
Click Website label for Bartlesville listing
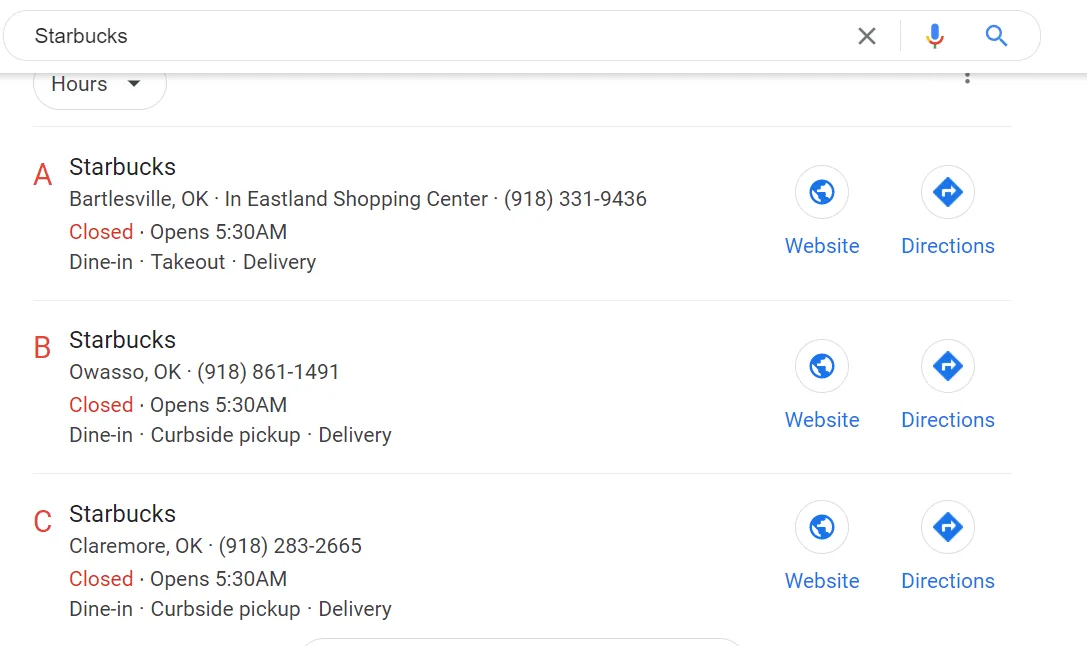click(x=822, y=246)
